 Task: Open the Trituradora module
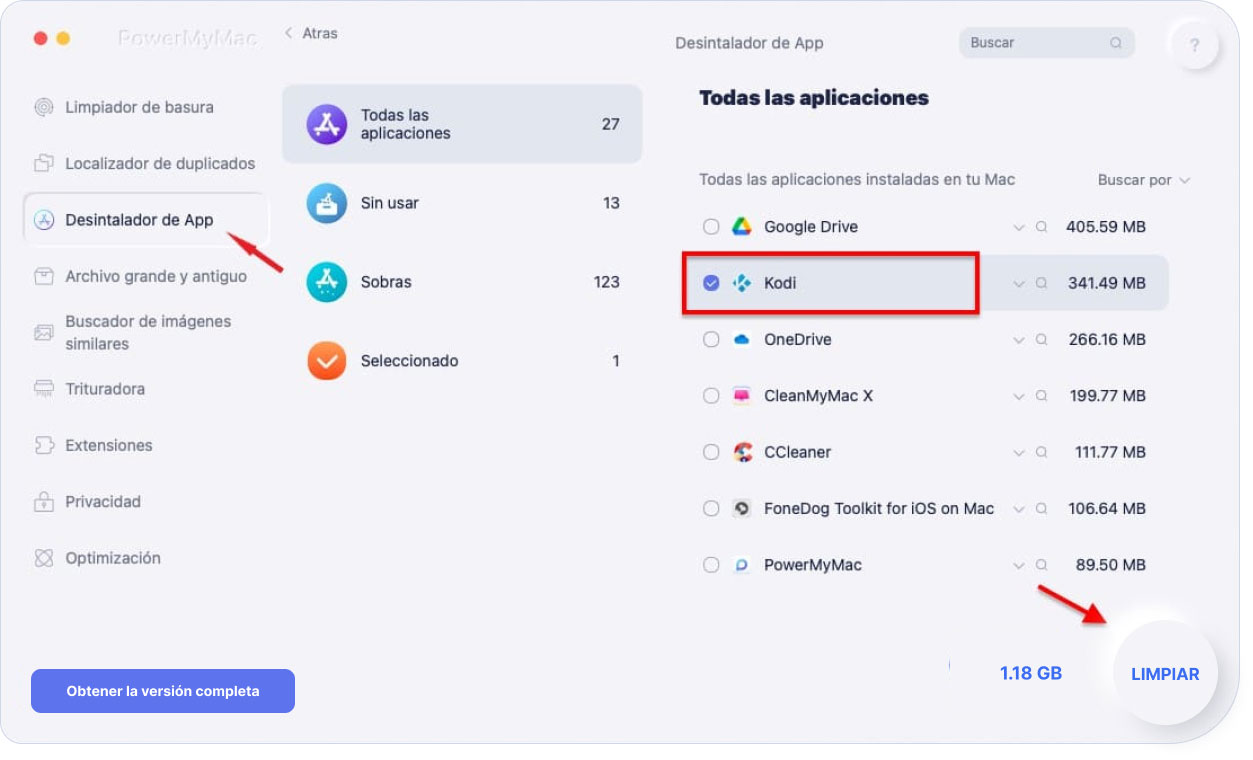[x=105, y=389]
